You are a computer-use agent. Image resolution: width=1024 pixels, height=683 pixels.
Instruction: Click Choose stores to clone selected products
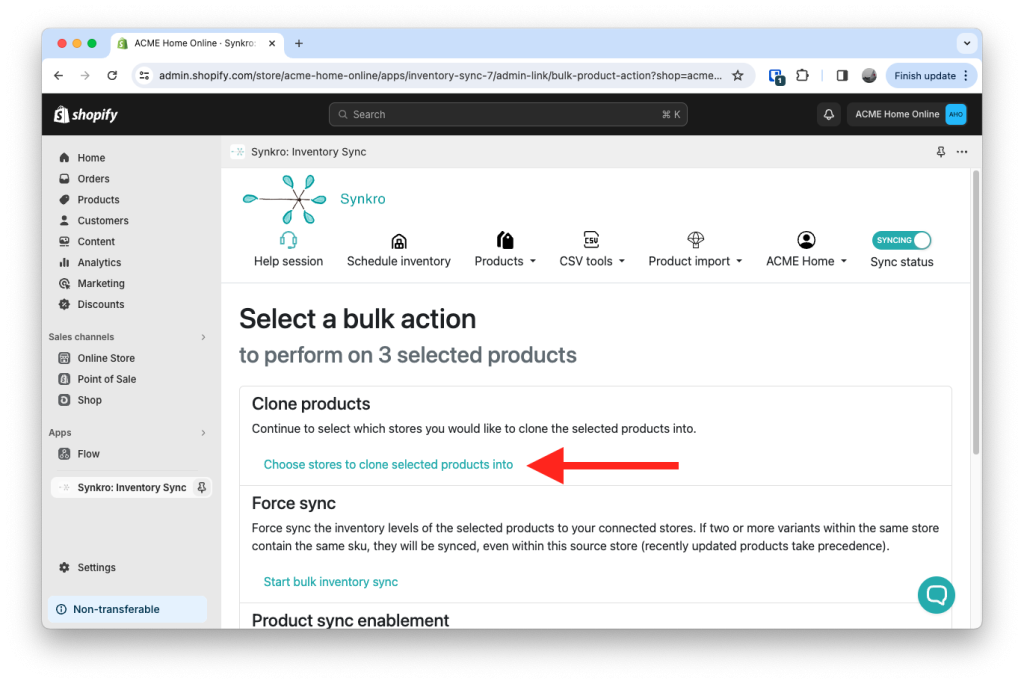coord(388,465)
